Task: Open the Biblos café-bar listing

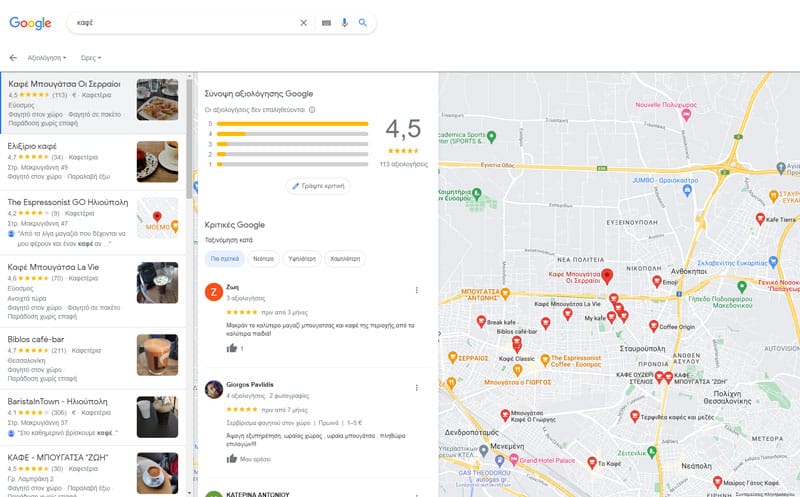Action: point(93,358)
